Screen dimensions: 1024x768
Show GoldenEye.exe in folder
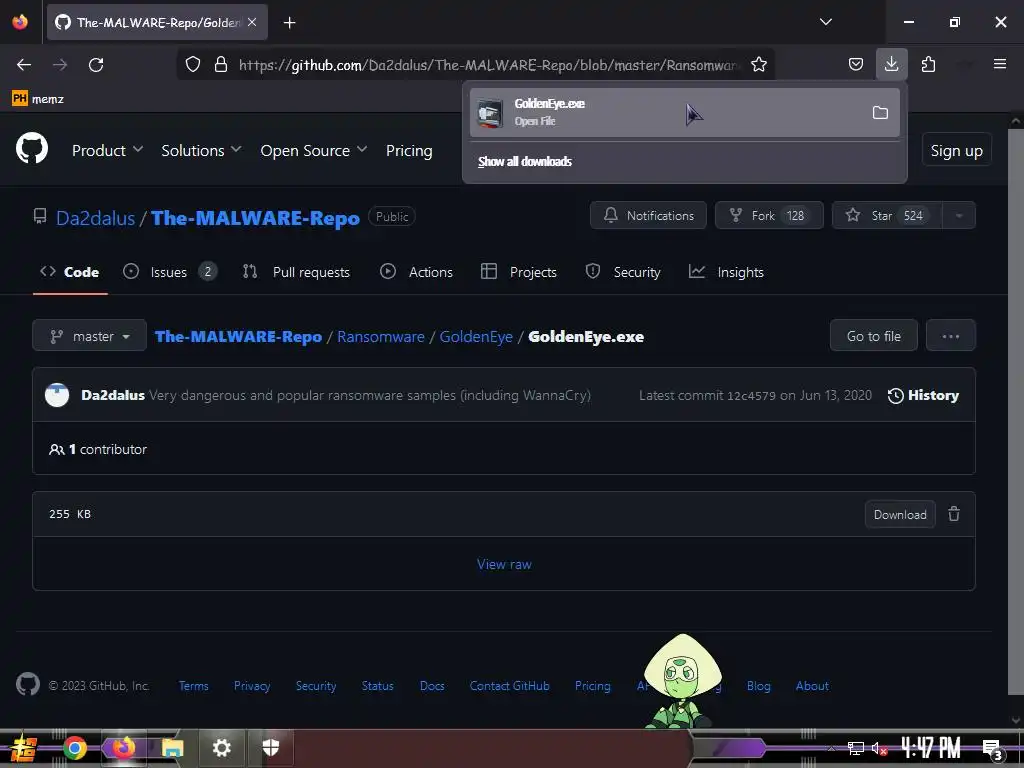[880, 112]
